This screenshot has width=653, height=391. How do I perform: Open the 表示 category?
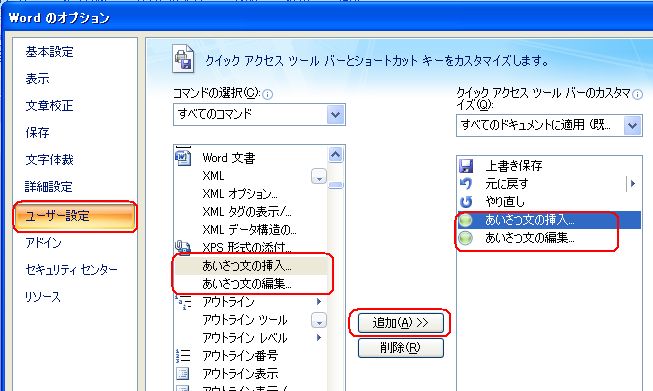(x=37, y=79)
